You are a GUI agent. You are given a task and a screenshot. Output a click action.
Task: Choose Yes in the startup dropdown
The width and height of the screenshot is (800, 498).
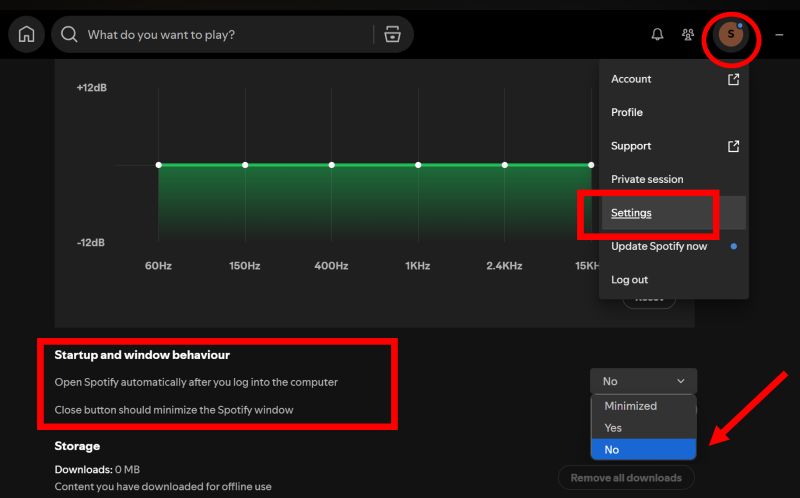[x=613, y=428]
